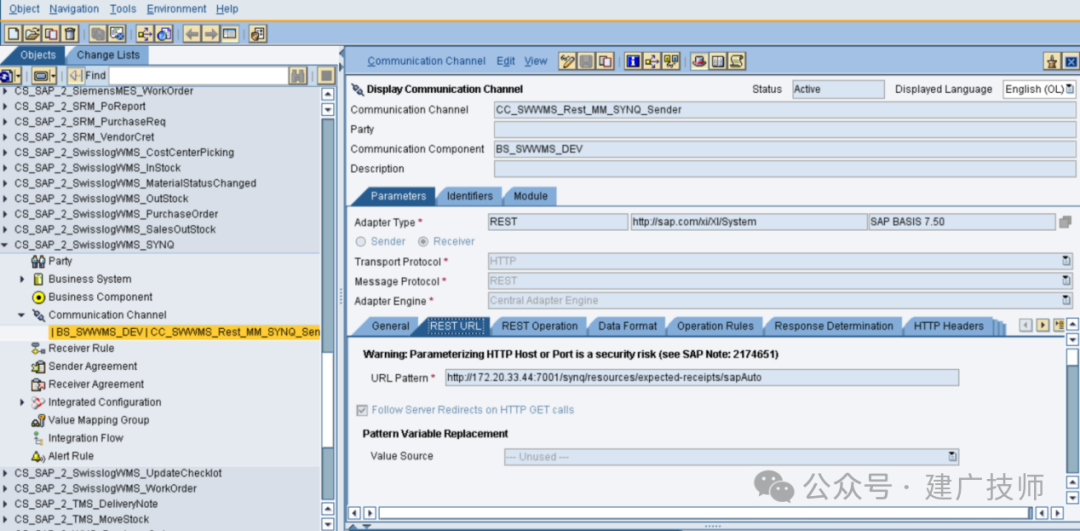Click the stop square icon beside Find
The image size is (1080, 531).
click(326, 76)
